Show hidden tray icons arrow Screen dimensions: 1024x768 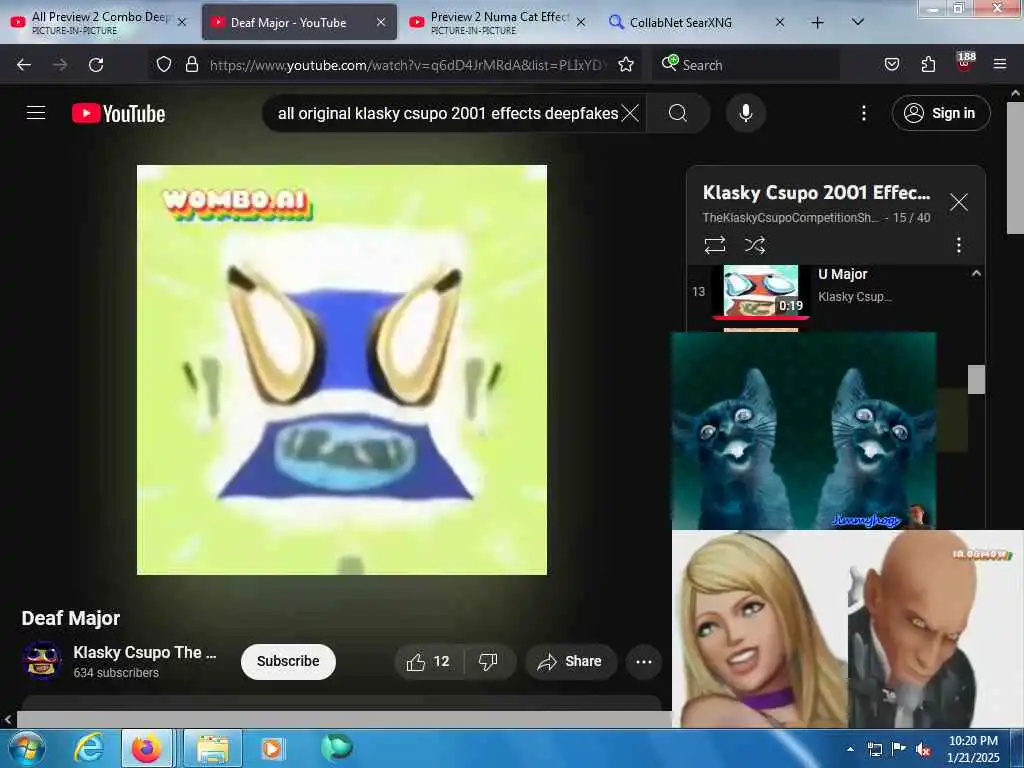tap(850, 749)
